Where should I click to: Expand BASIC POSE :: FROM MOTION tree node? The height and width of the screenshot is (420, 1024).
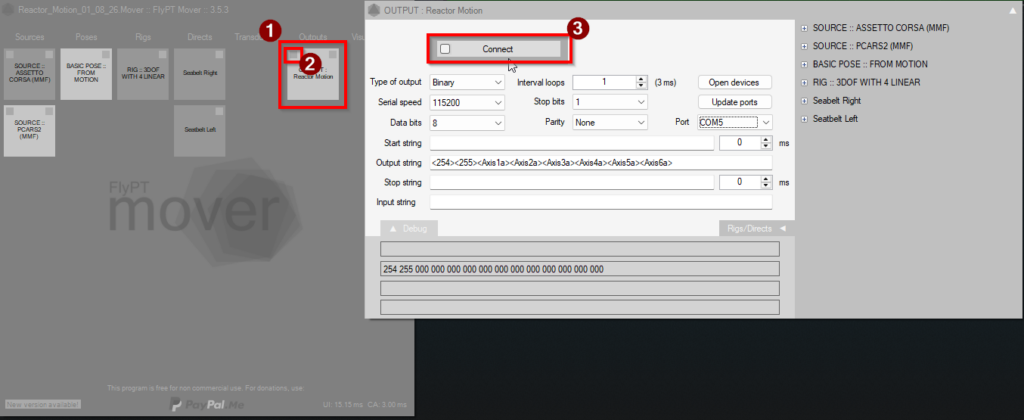tap(805, 65)
